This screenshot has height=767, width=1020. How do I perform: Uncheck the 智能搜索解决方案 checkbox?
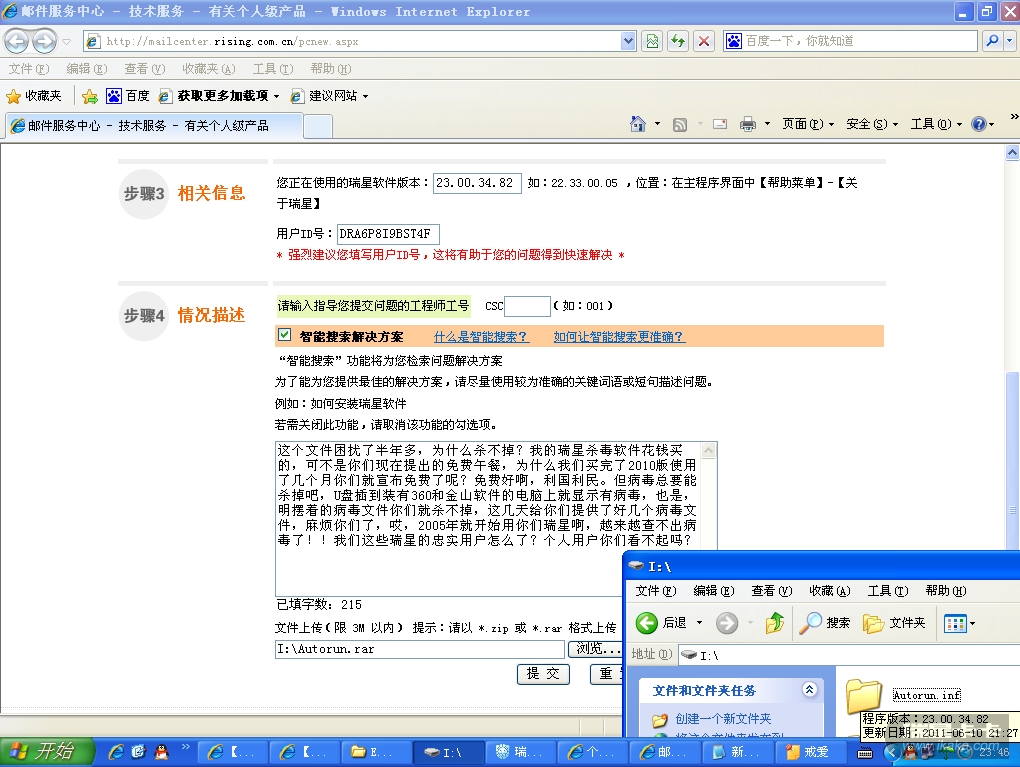pyautogui.click(x=285, y=336)
